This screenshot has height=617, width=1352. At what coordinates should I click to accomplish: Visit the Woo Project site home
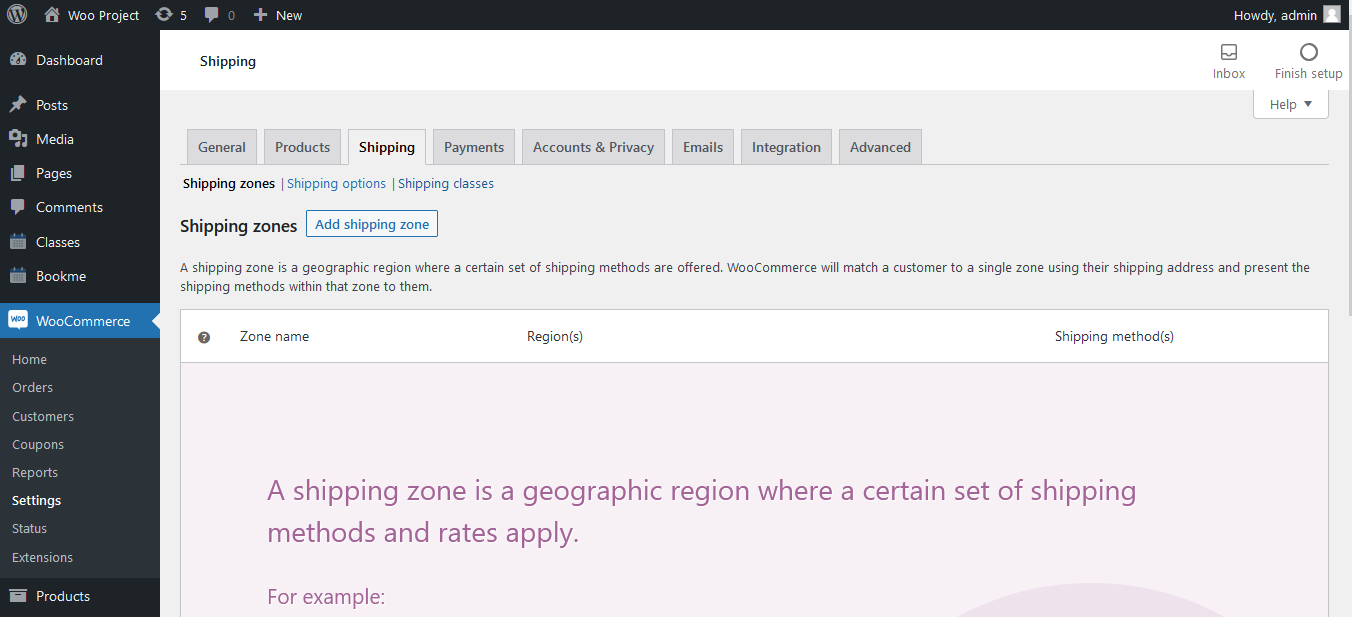(x=92, y=15)
